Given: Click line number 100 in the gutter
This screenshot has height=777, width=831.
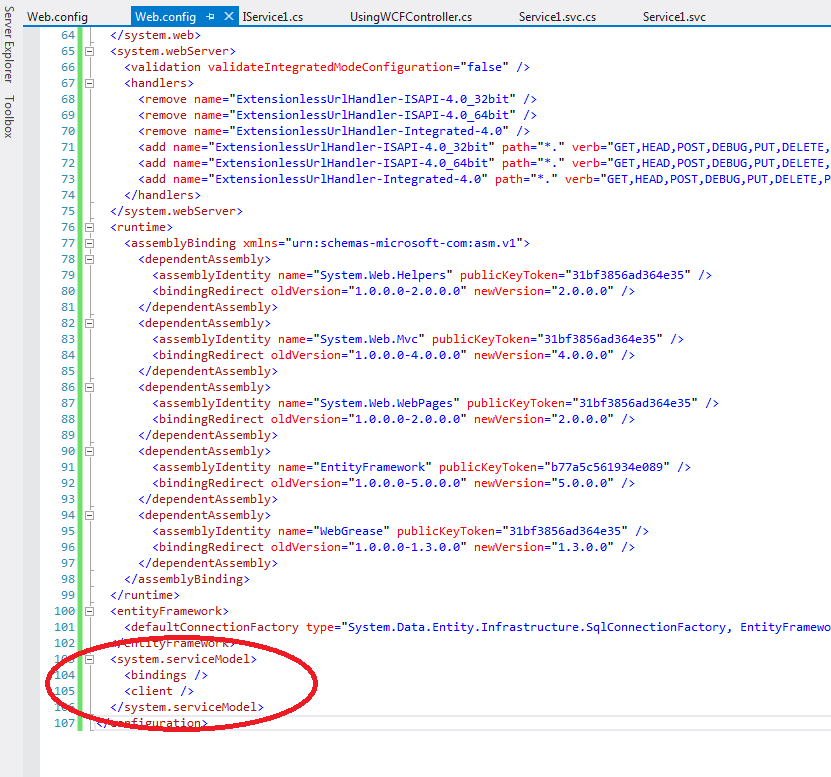Looking at the screenshot, I should pyautogui.click(x=65, y=611).
